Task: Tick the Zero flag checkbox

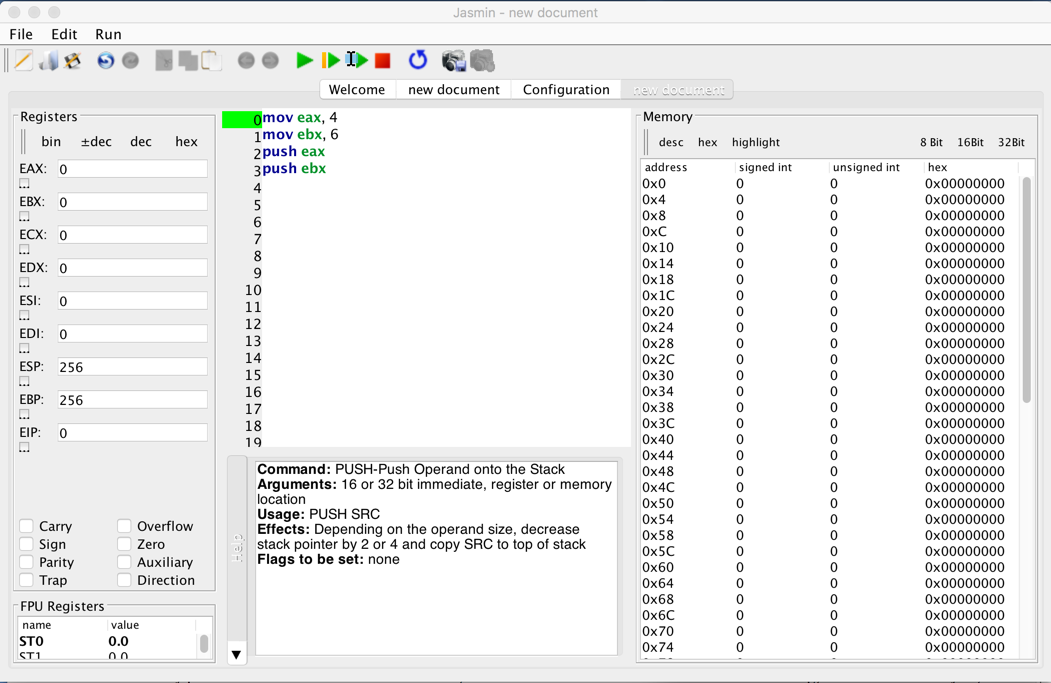Action: coord(124,544)
